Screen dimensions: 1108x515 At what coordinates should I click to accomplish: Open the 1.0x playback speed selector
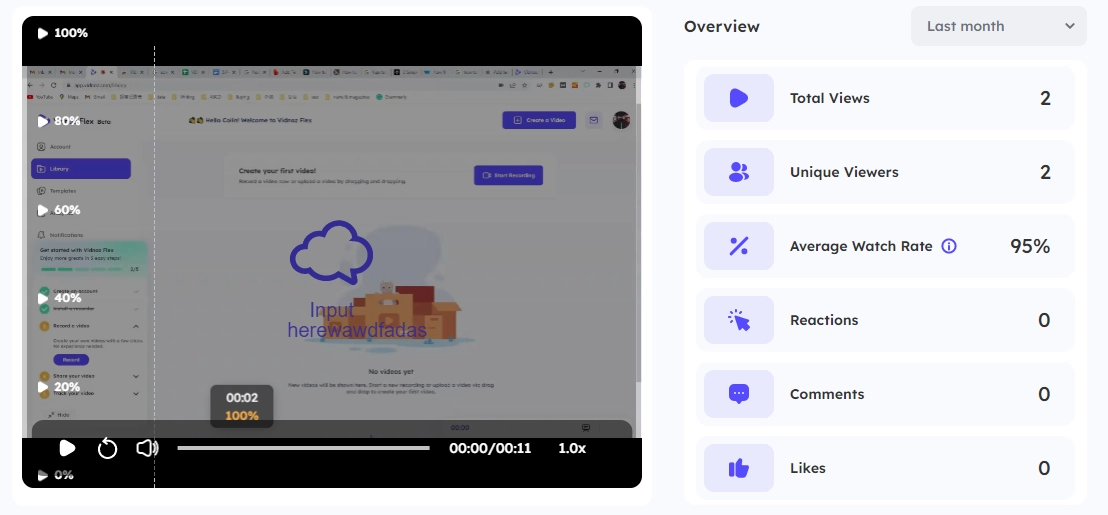572,448
